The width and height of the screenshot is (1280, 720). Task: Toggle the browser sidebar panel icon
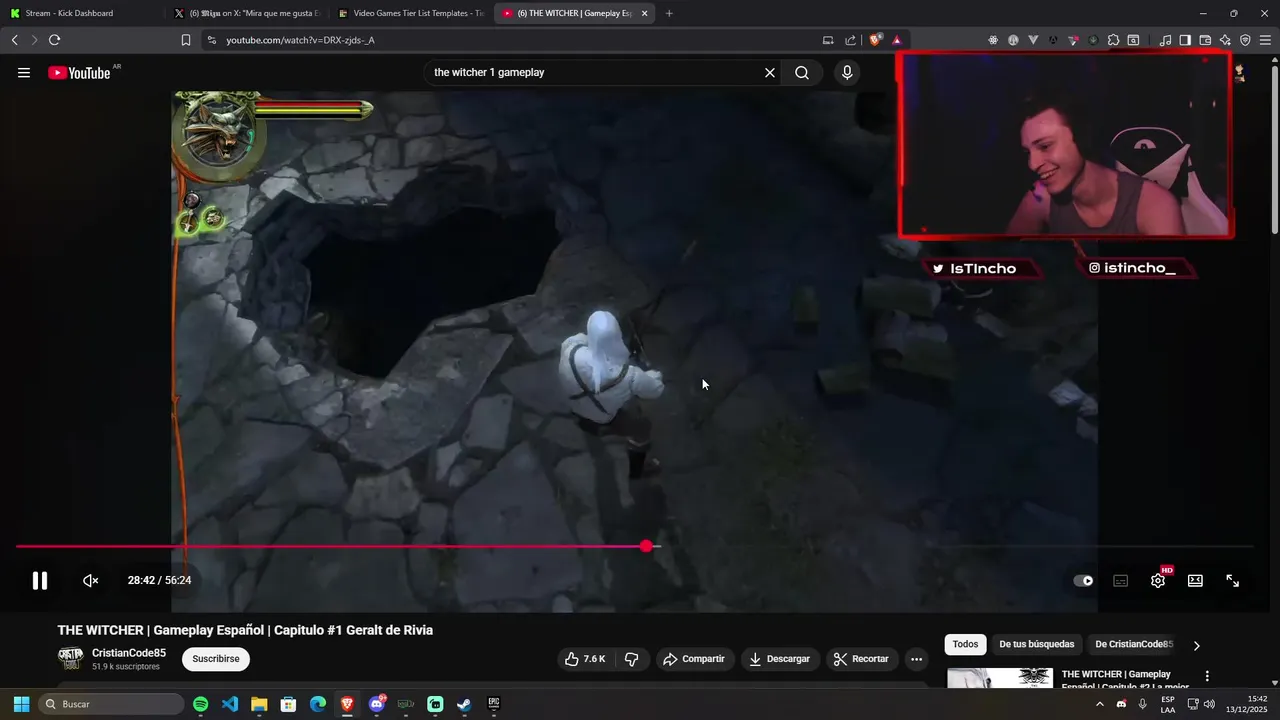[1185, 40]
